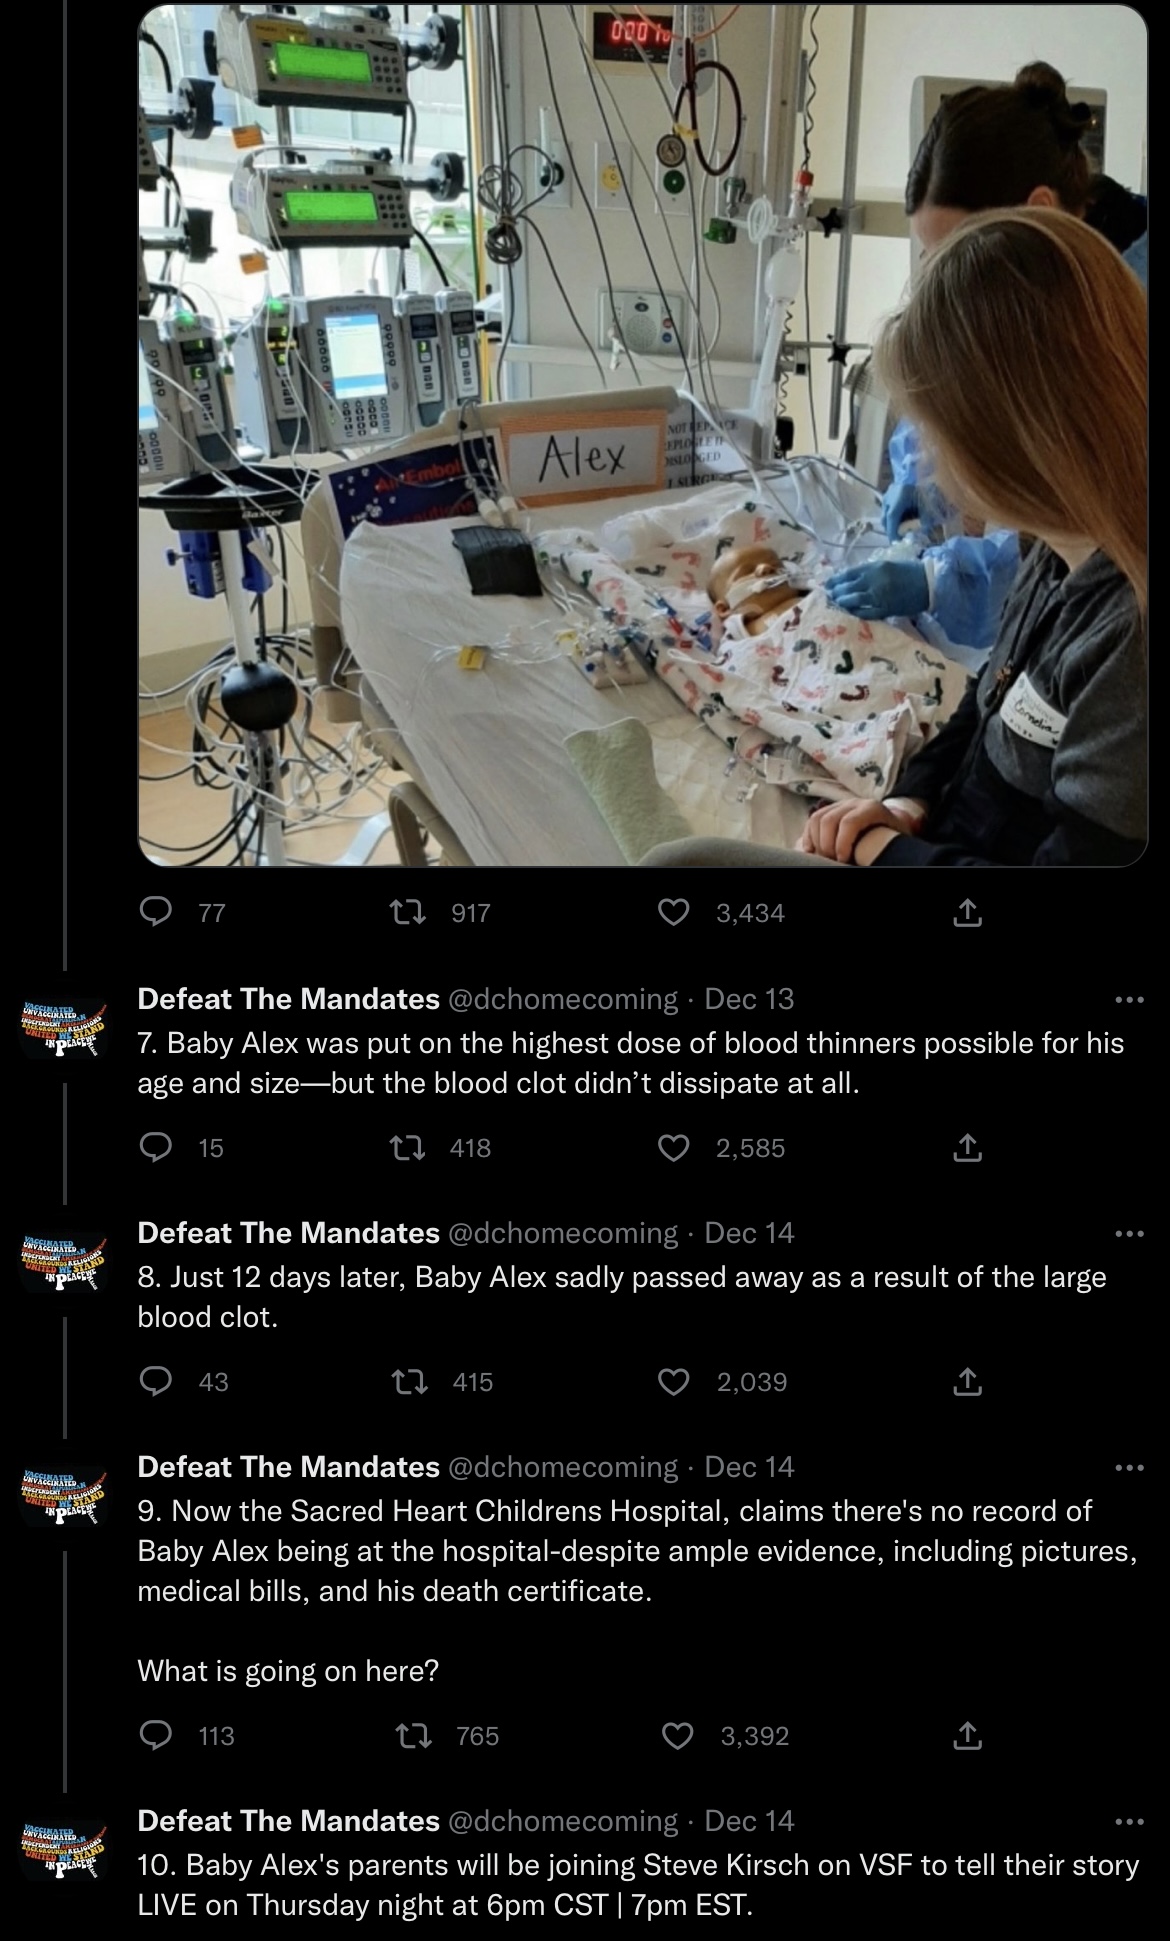The width and height of the screenshot is (1170, 1941).
Task: Open the Dec 14 timestamp on tweet 9
Action: (749, 1467)
